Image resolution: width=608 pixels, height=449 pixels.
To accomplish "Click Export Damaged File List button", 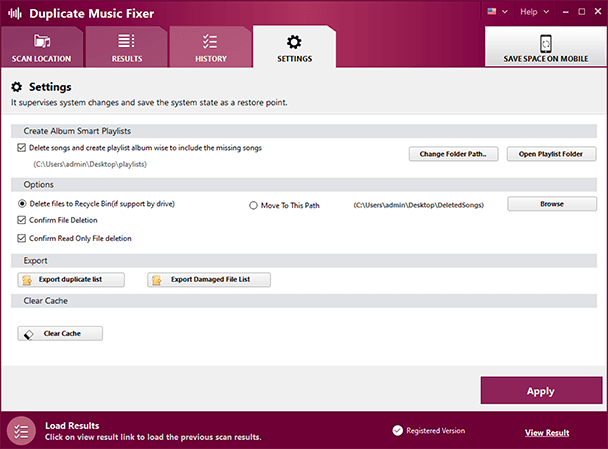I will coord(209,280).
